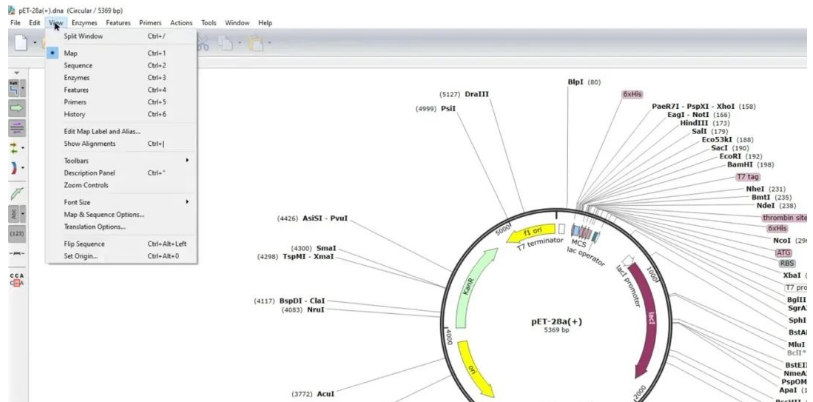The image size is (813, 402).
Task: Open the Window menu
Action: [237, 23]
